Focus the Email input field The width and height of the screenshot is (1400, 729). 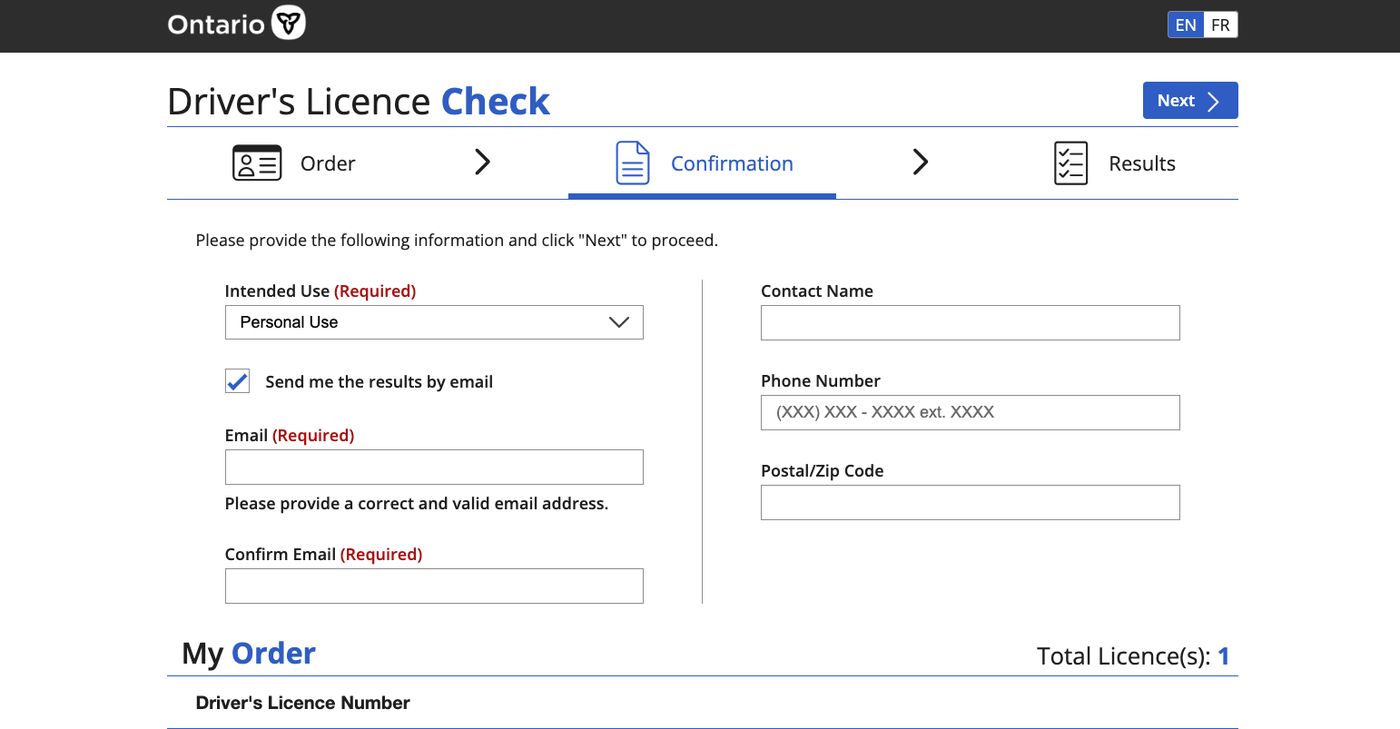(x=434, y=467)
